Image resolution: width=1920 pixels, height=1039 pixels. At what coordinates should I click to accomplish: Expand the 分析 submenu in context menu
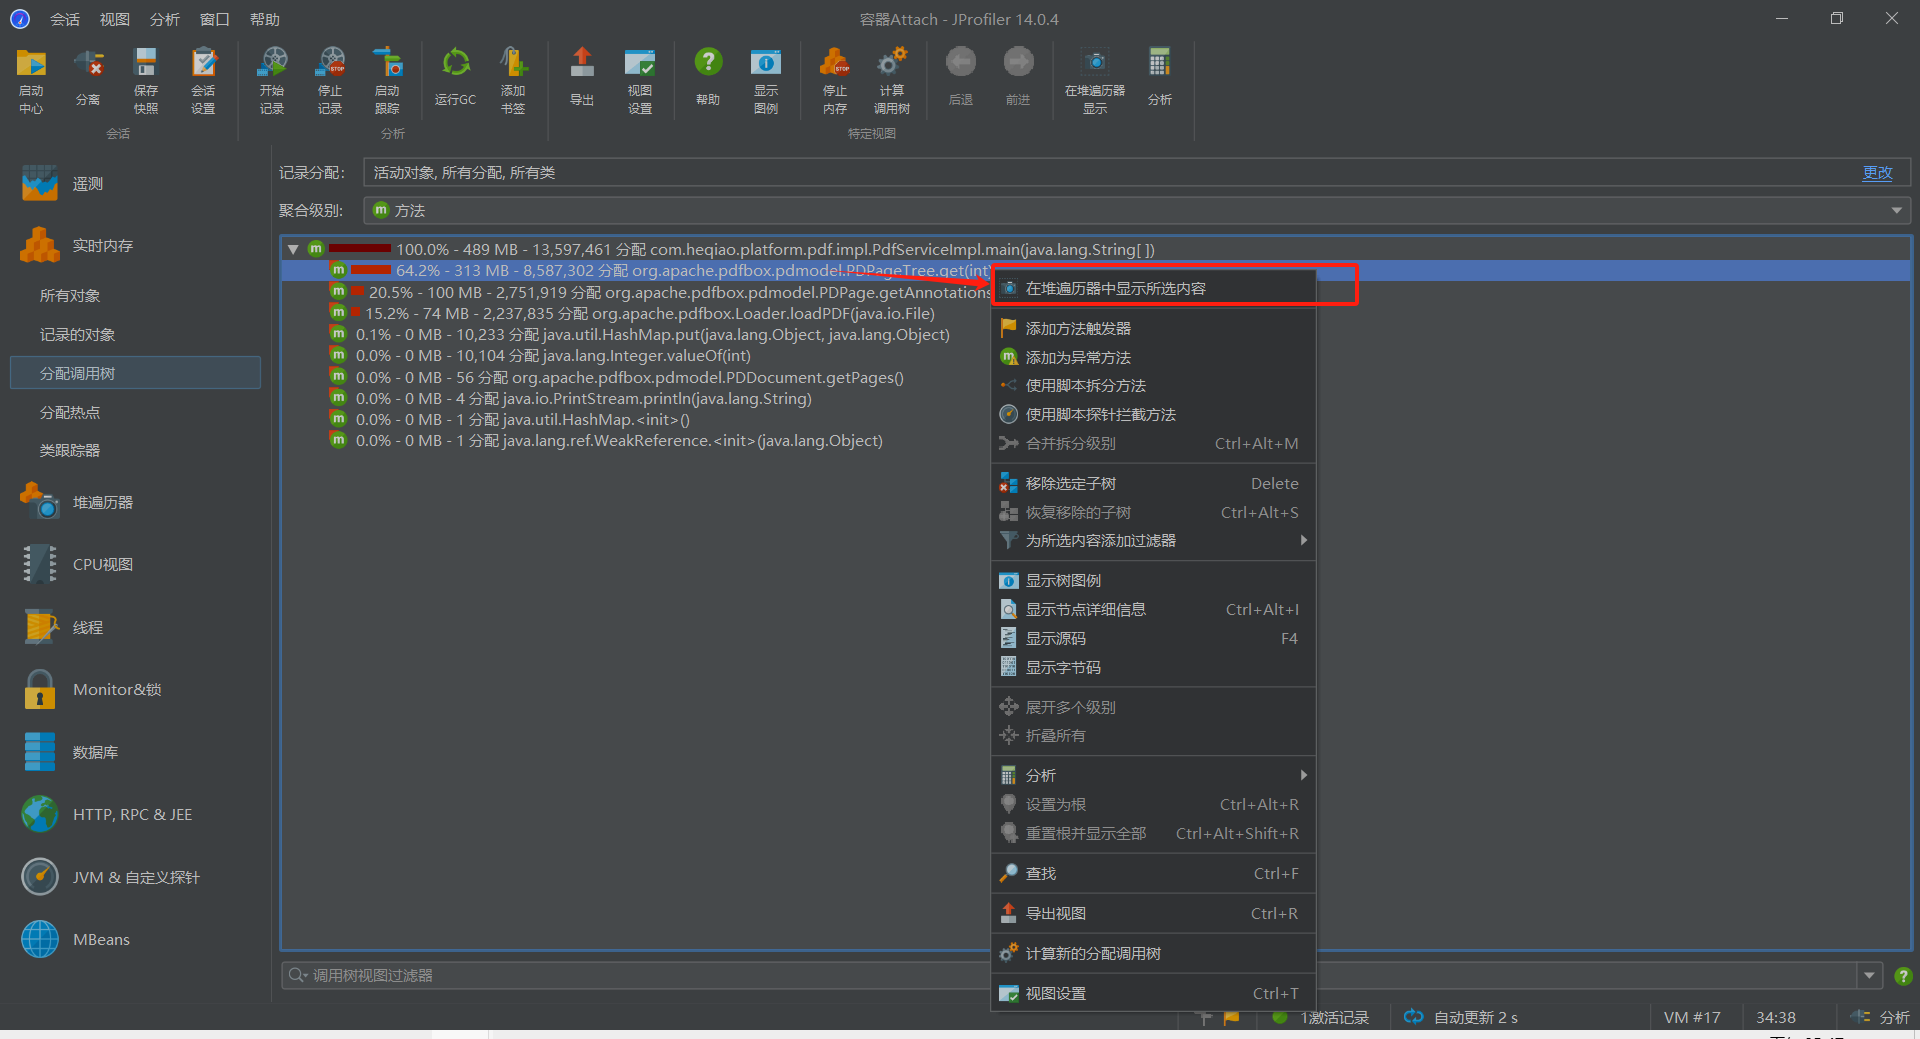(x=1153, y=775)
